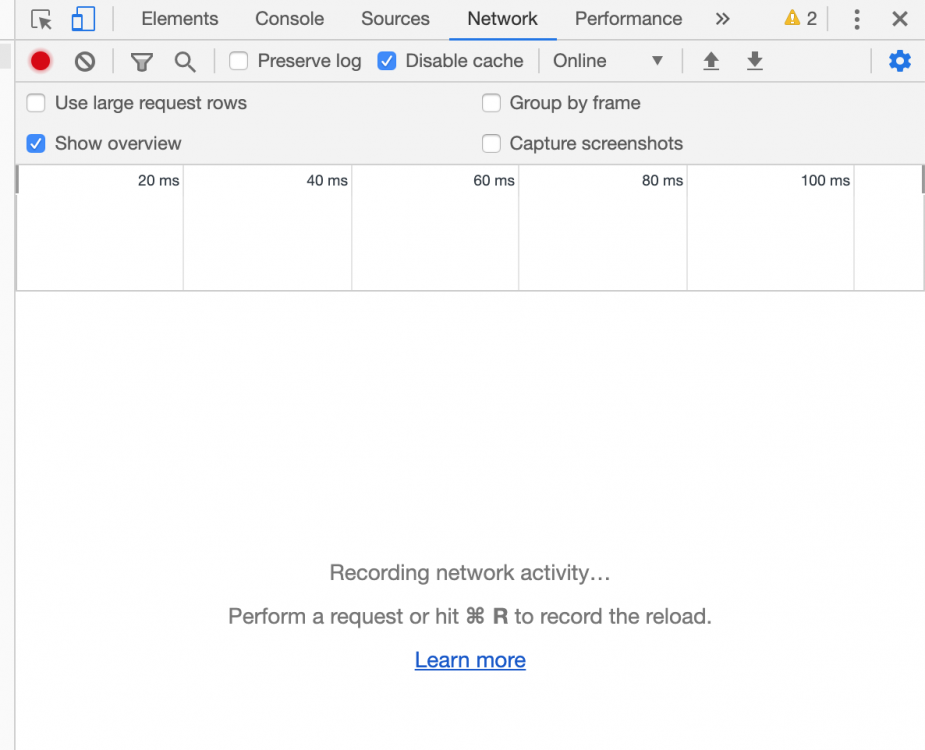Click the Learn more link
This screenshot has width=925, height=750.
pyautogui.click(x=470, y=660)
